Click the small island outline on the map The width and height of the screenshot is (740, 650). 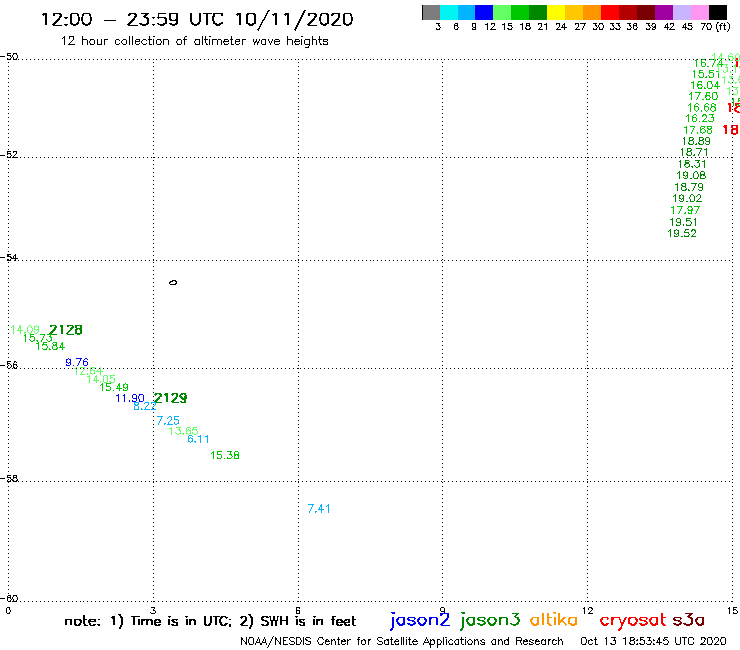173,282
